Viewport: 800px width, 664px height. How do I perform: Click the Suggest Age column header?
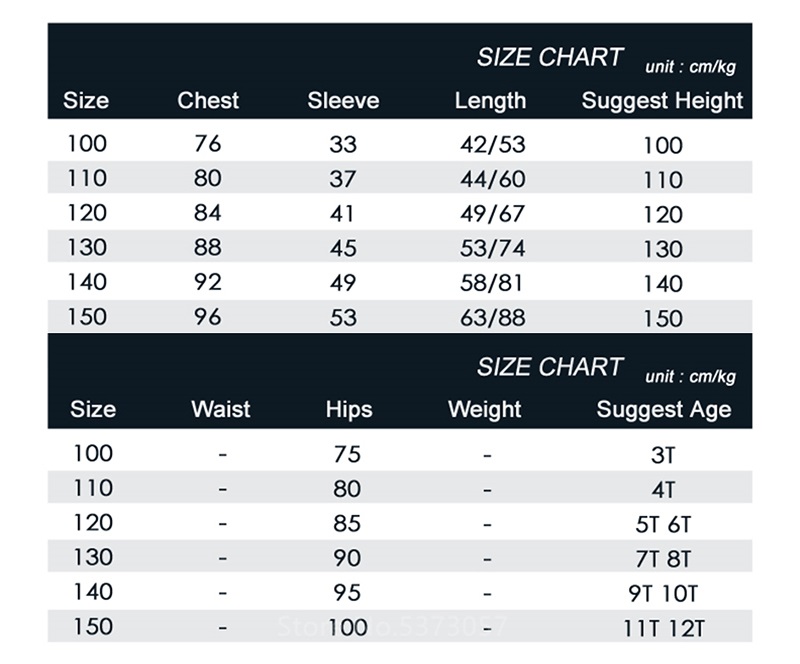point(663,410)
